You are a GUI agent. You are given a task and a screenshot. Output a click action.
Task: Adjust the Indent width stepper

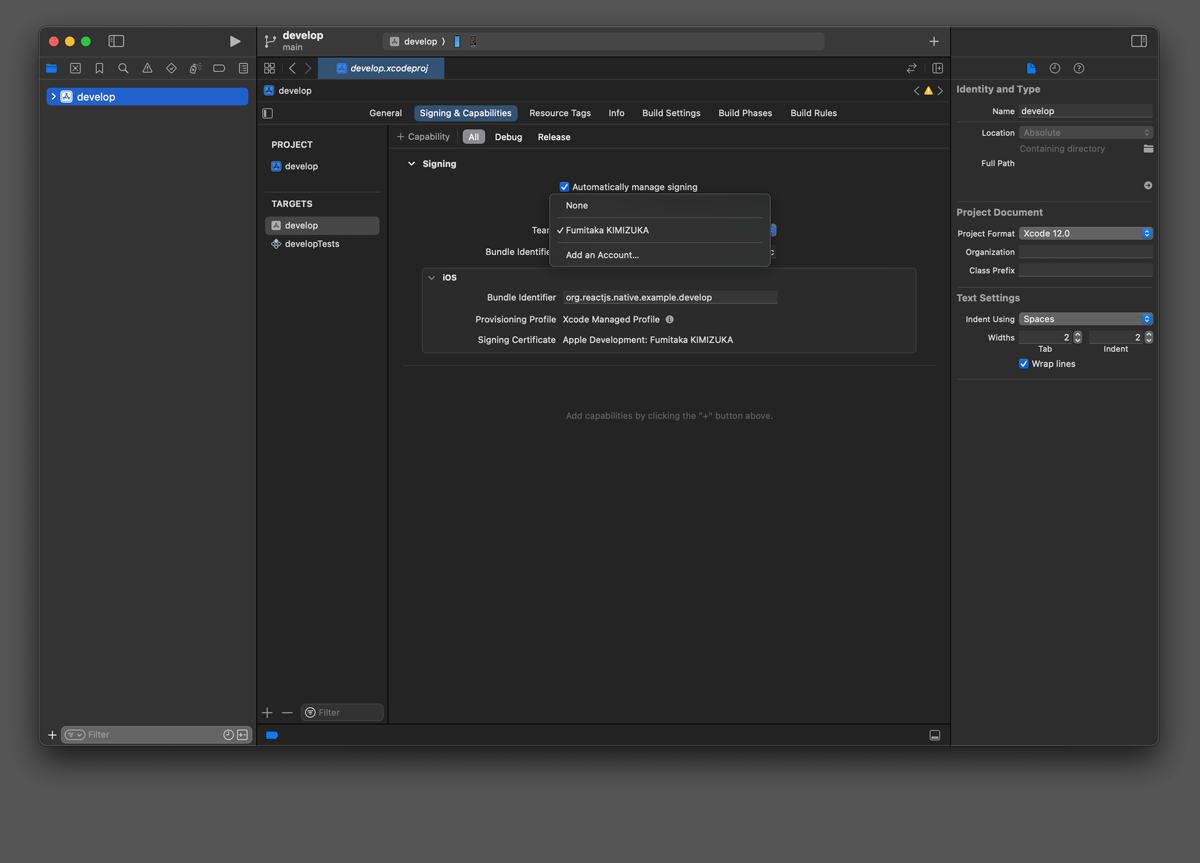[1148, 338]
